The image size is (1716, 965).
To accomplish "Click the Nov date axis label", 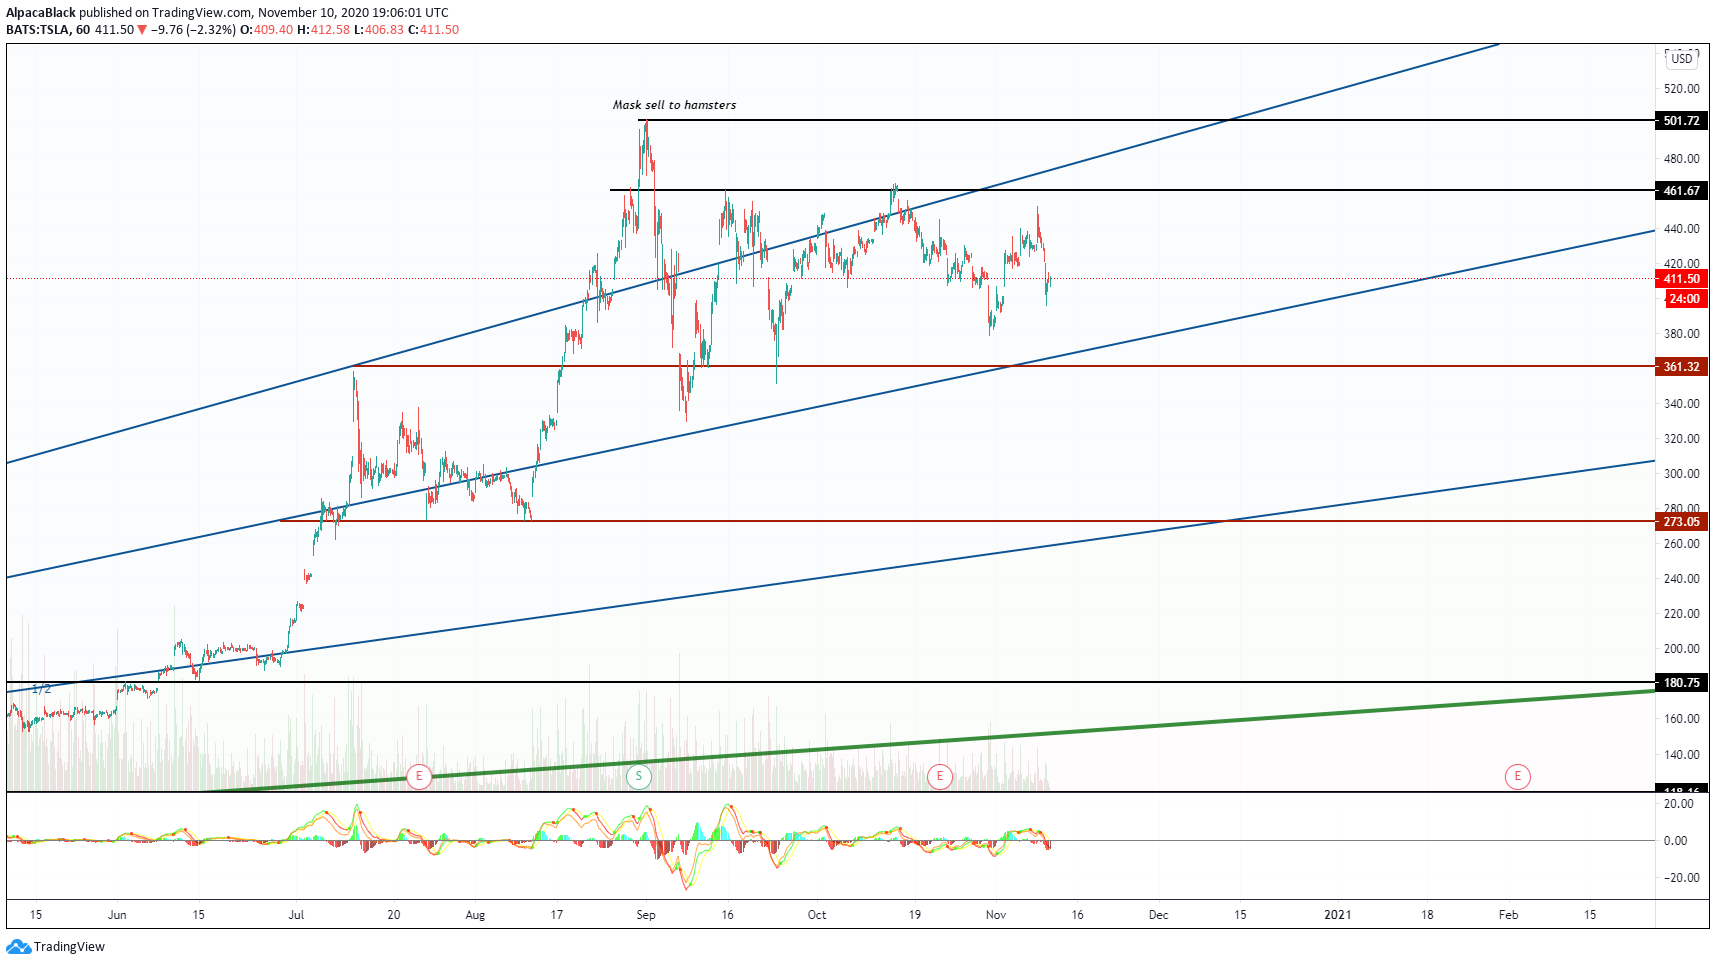I will pos(995,915).
